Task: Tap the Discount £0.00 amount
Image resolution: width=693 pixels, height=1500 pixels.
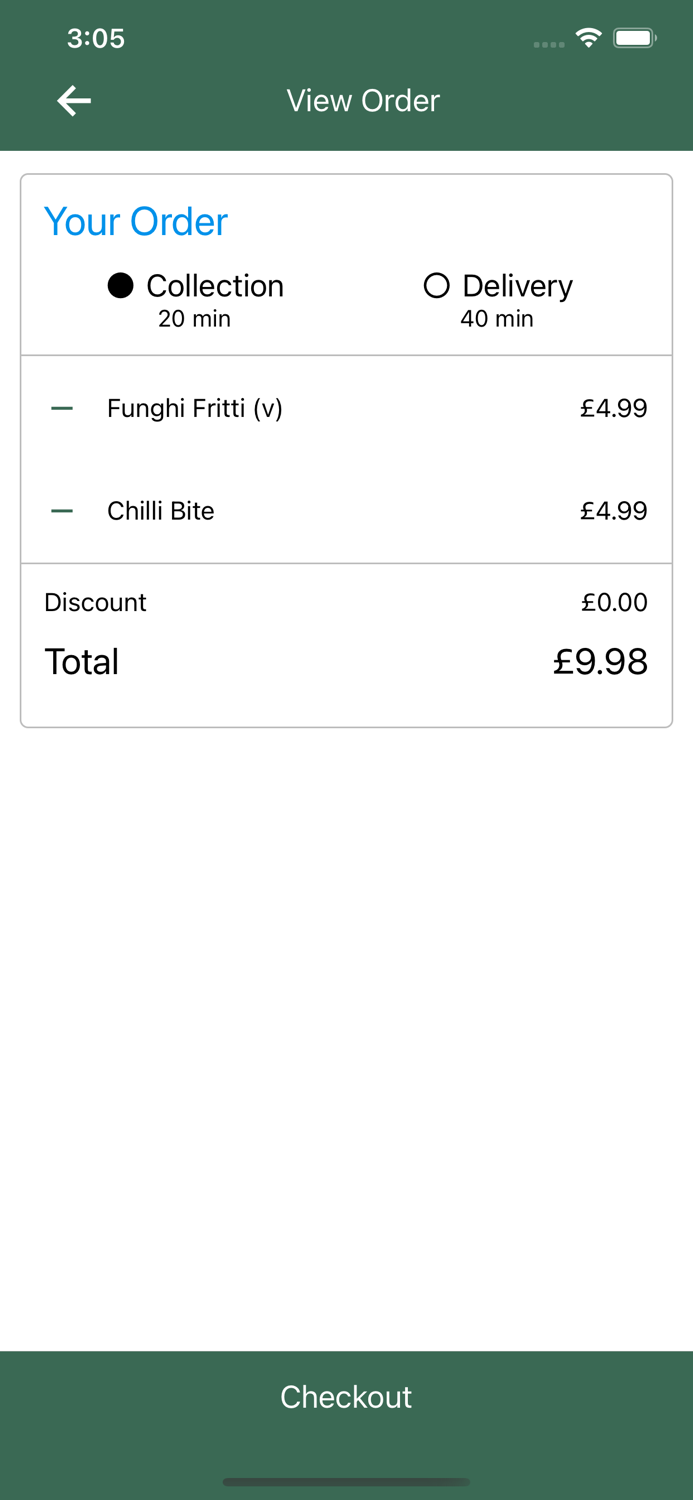Action: tap(614, 603)
